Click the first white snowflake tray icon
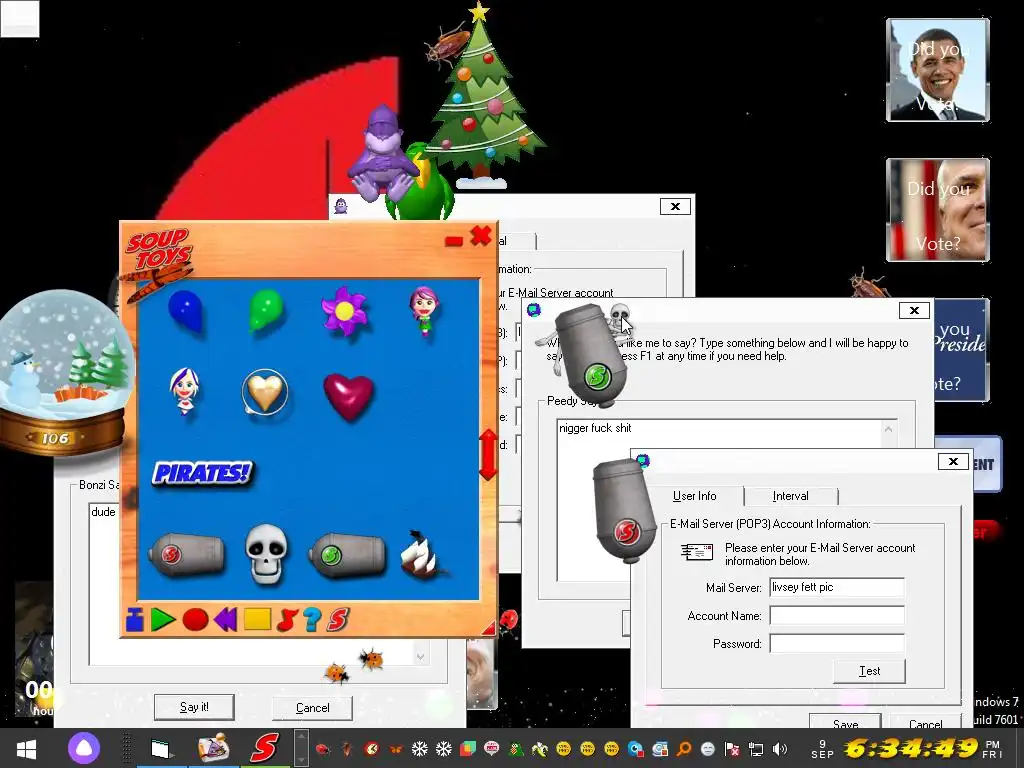Image resolution: width=1024 pixels, height=768 pixels. pyautogui.click(x=419, y=748)
